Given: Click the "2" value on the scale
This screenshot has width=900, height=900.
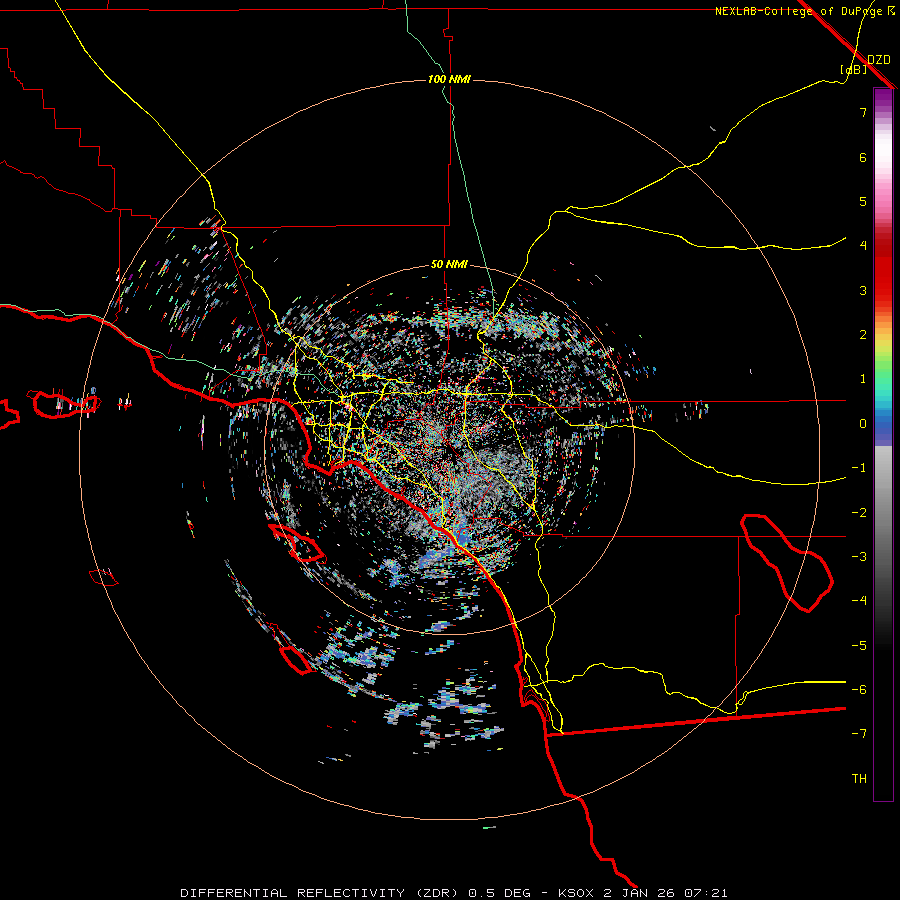Looking at the screenshot, I should pyautogui.click(x=863, y=335).
